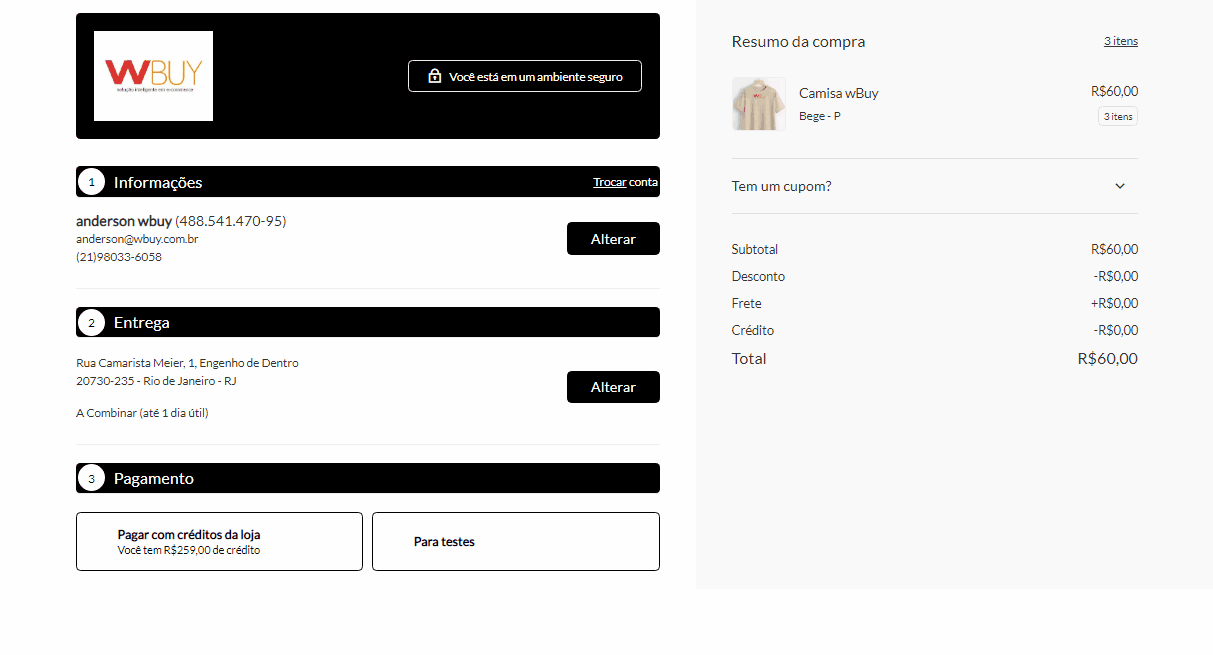Click the step 1 circle beside Informações
1213x655 pixels.
[x=91, y=182]
